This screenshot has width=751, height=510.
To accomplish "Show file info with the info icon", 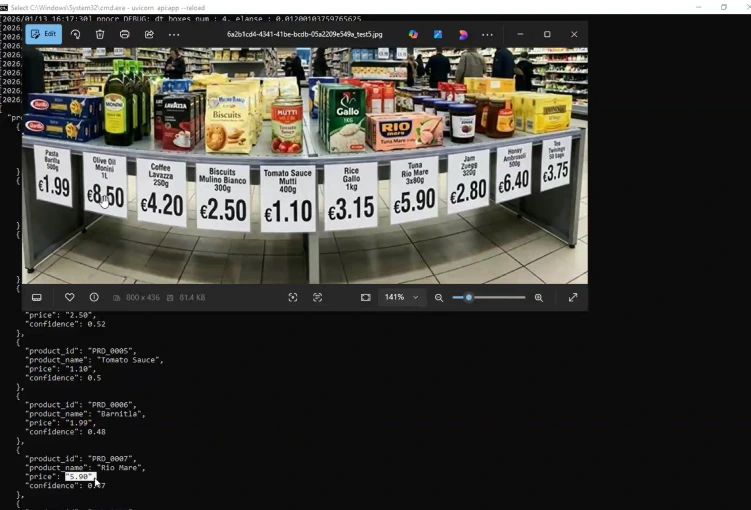I will [x=94, y=297].
